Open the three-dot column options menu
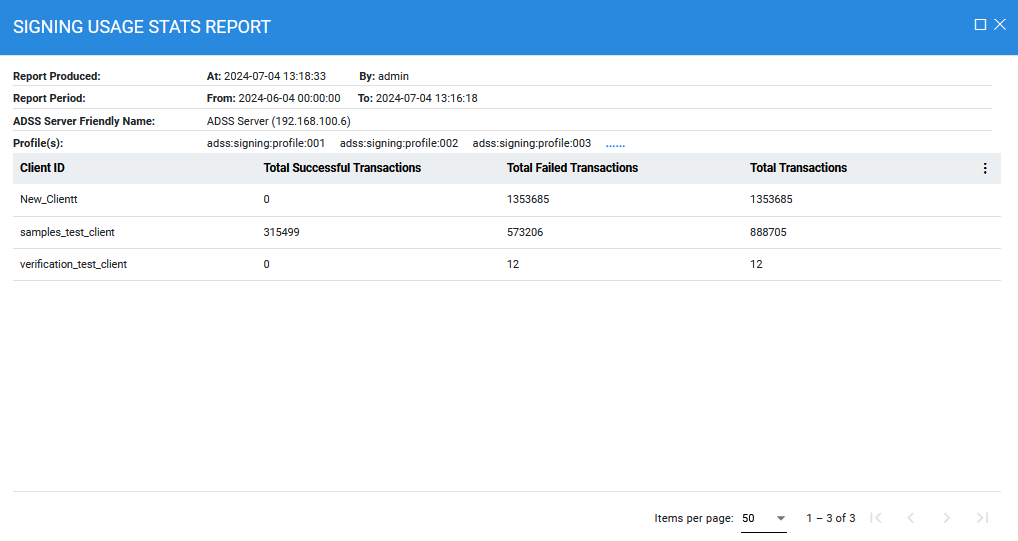Viewport: 1018px width, 541px height. pyautogui.click(x=984, y=169)
